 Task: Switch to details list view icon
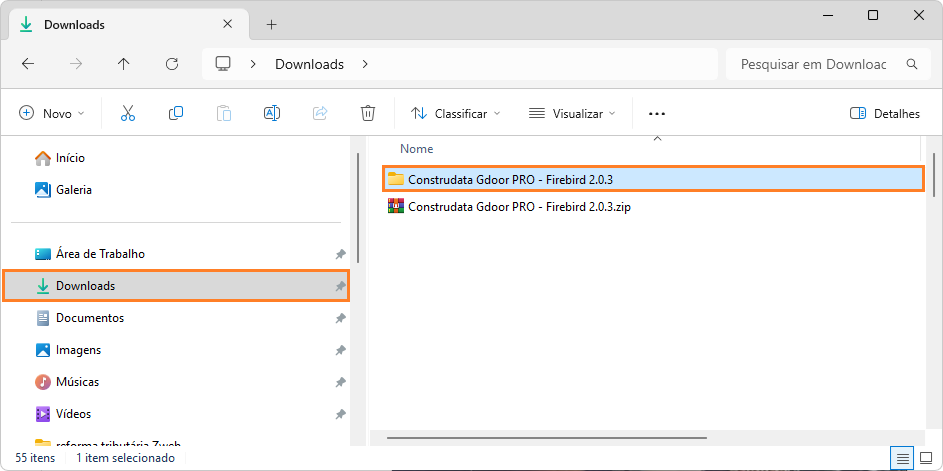903,458
